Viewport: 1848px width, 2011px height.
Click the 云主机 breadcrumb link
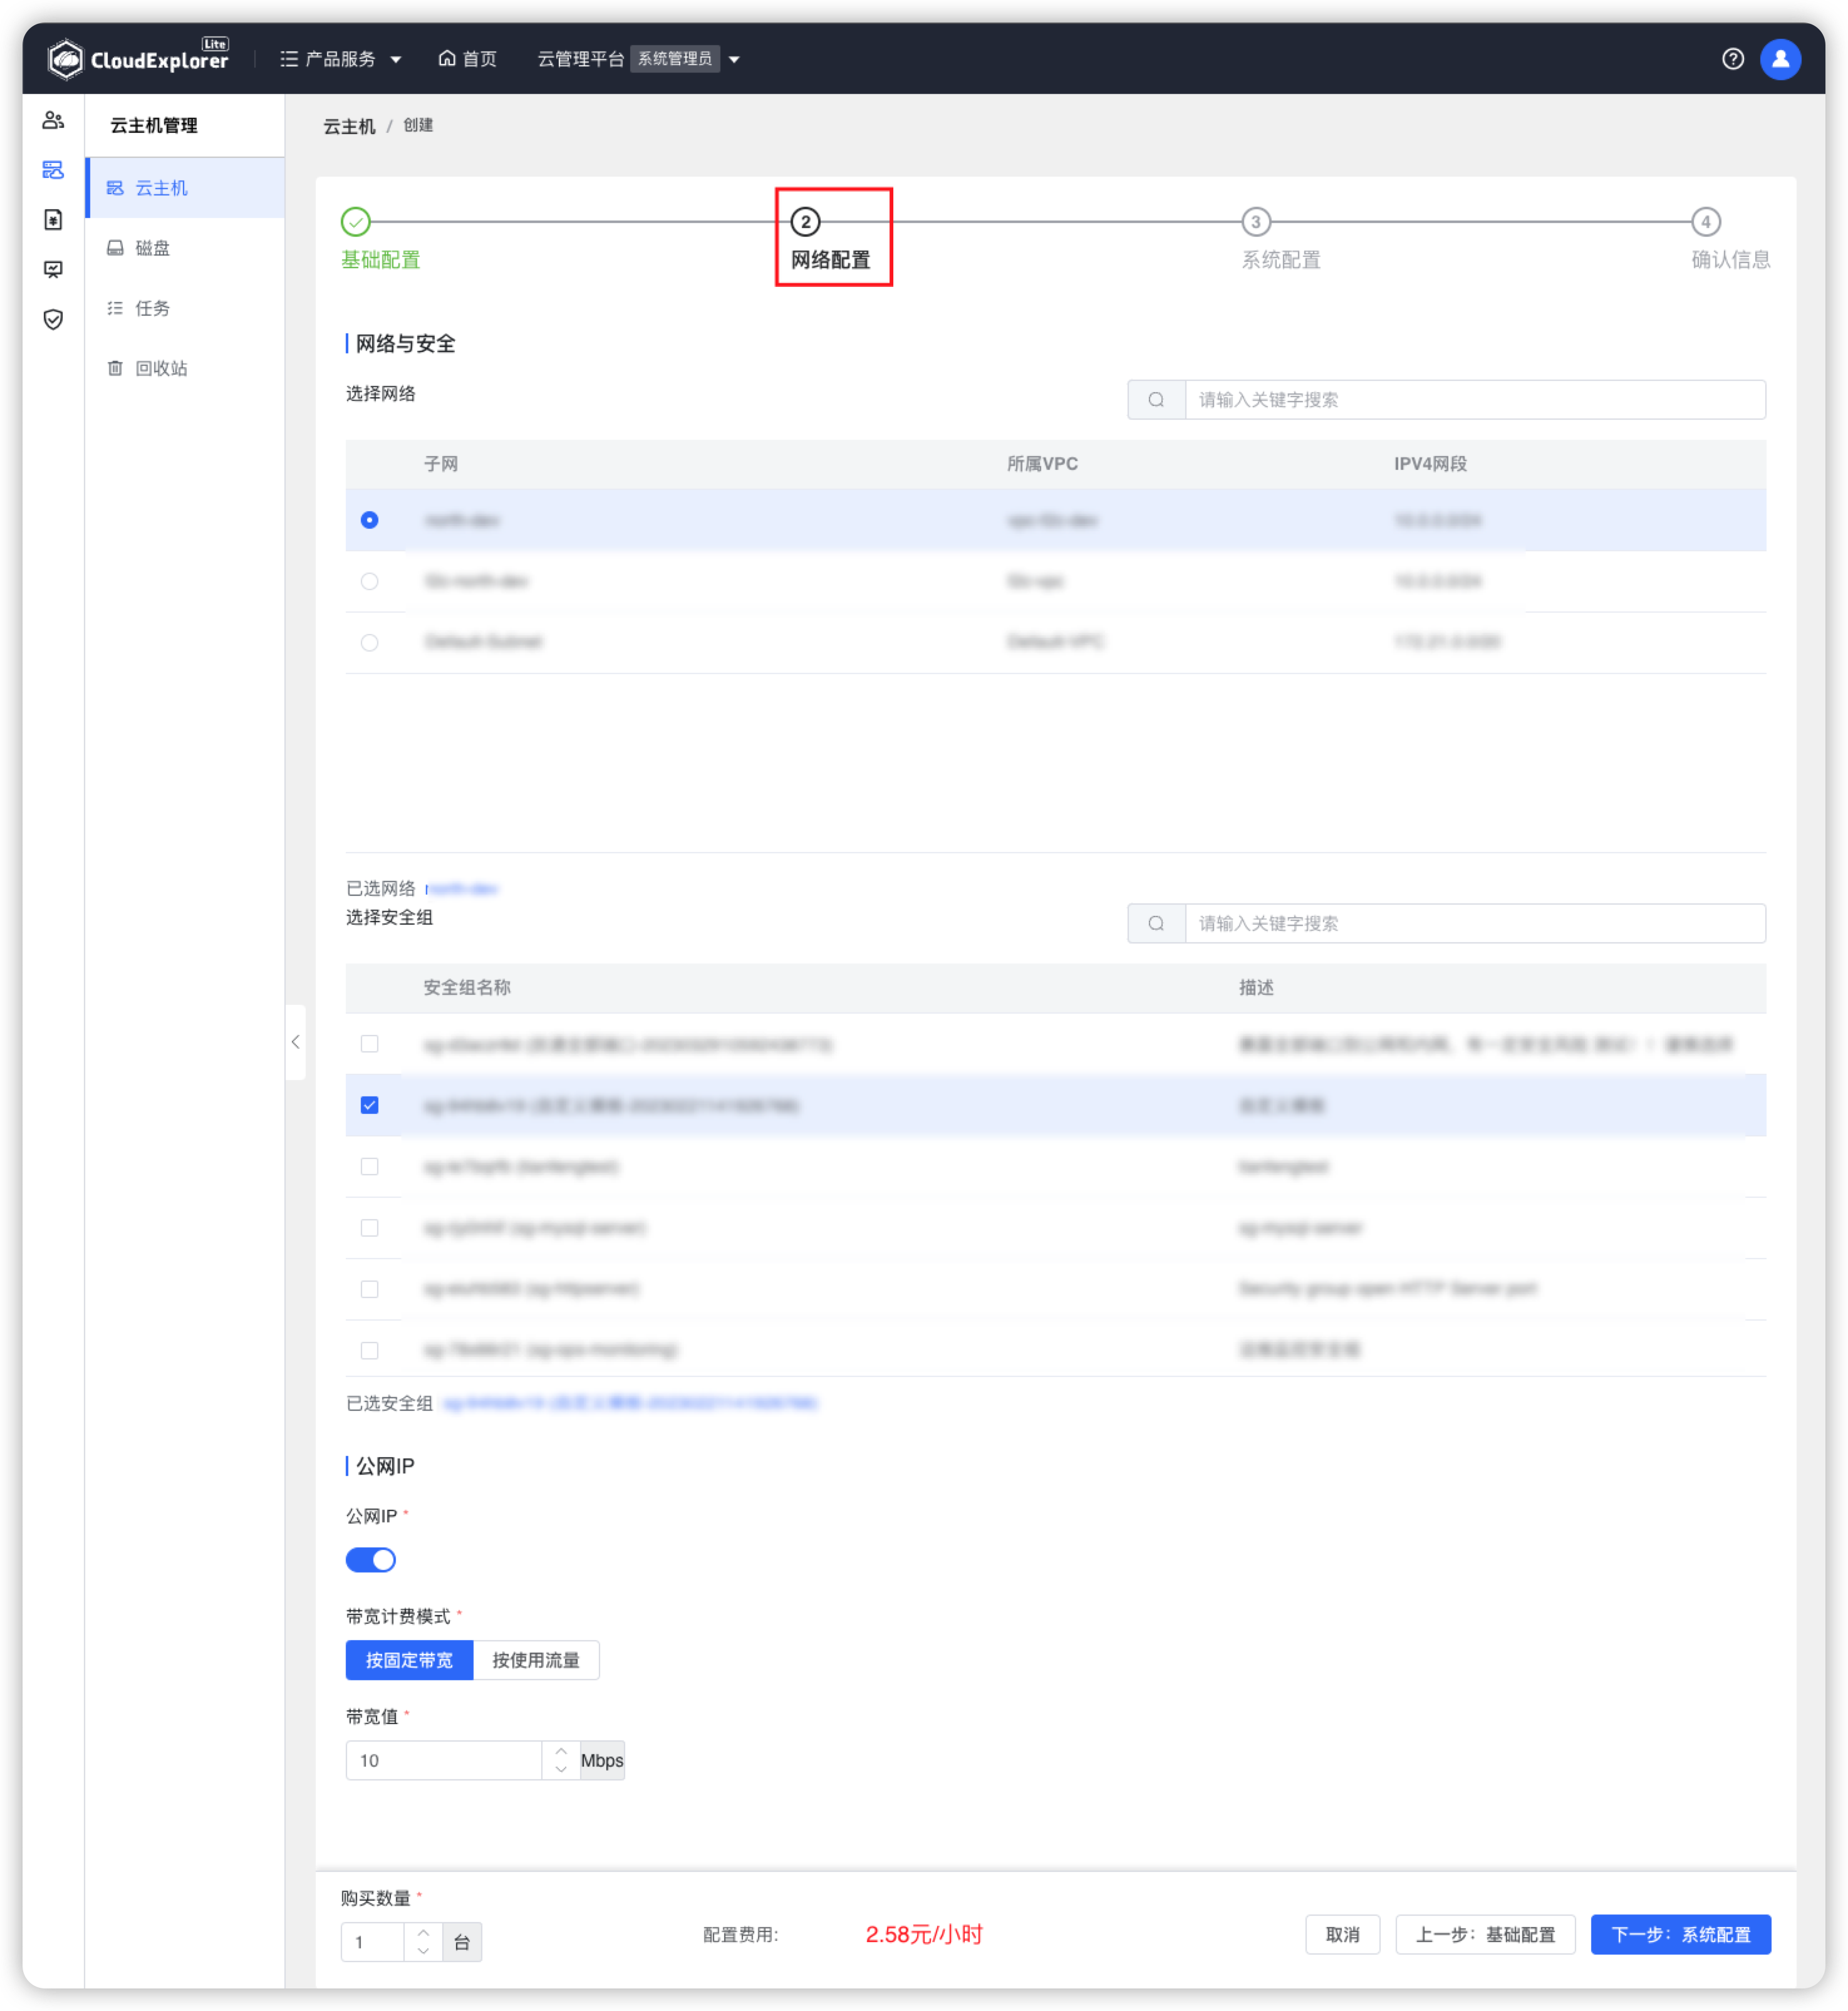(x=349, y=126)
